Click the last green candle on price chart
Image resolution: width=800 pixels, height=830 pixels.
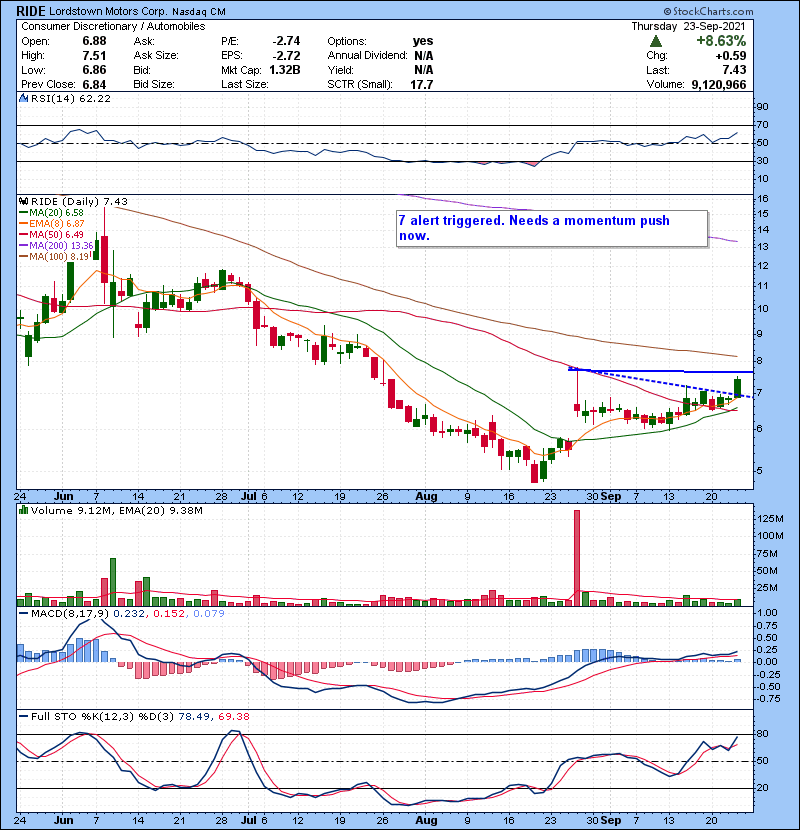coord(737,387)
